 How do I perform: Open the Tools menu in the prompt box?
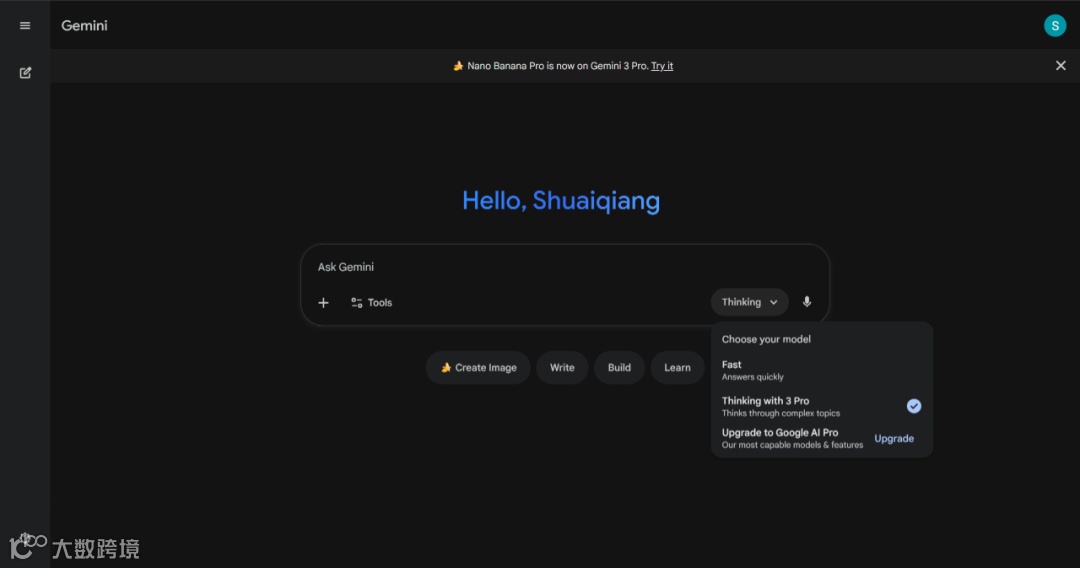[371, 302]
